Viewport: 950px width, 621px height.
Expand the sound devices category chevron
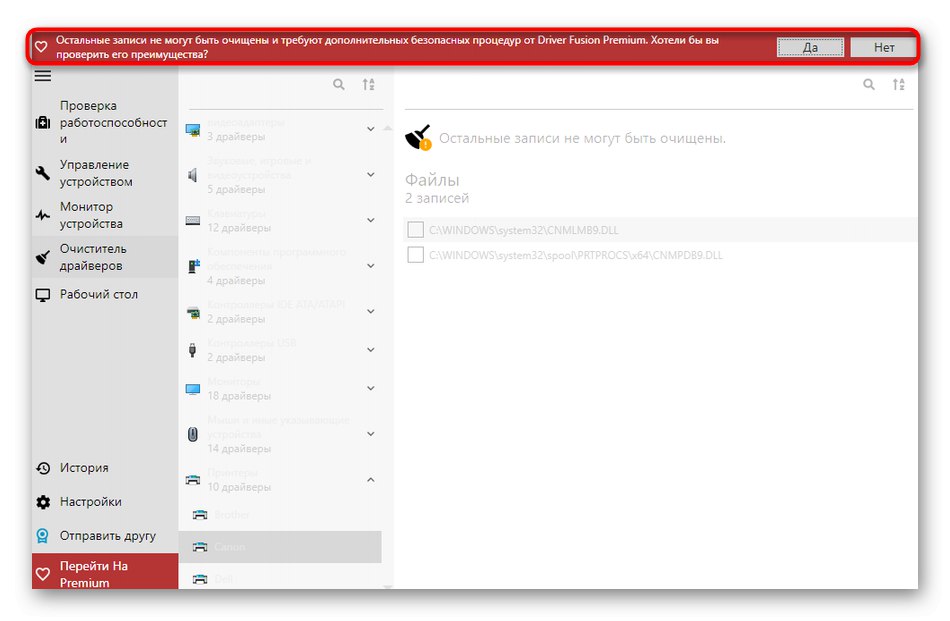[371, 174]
